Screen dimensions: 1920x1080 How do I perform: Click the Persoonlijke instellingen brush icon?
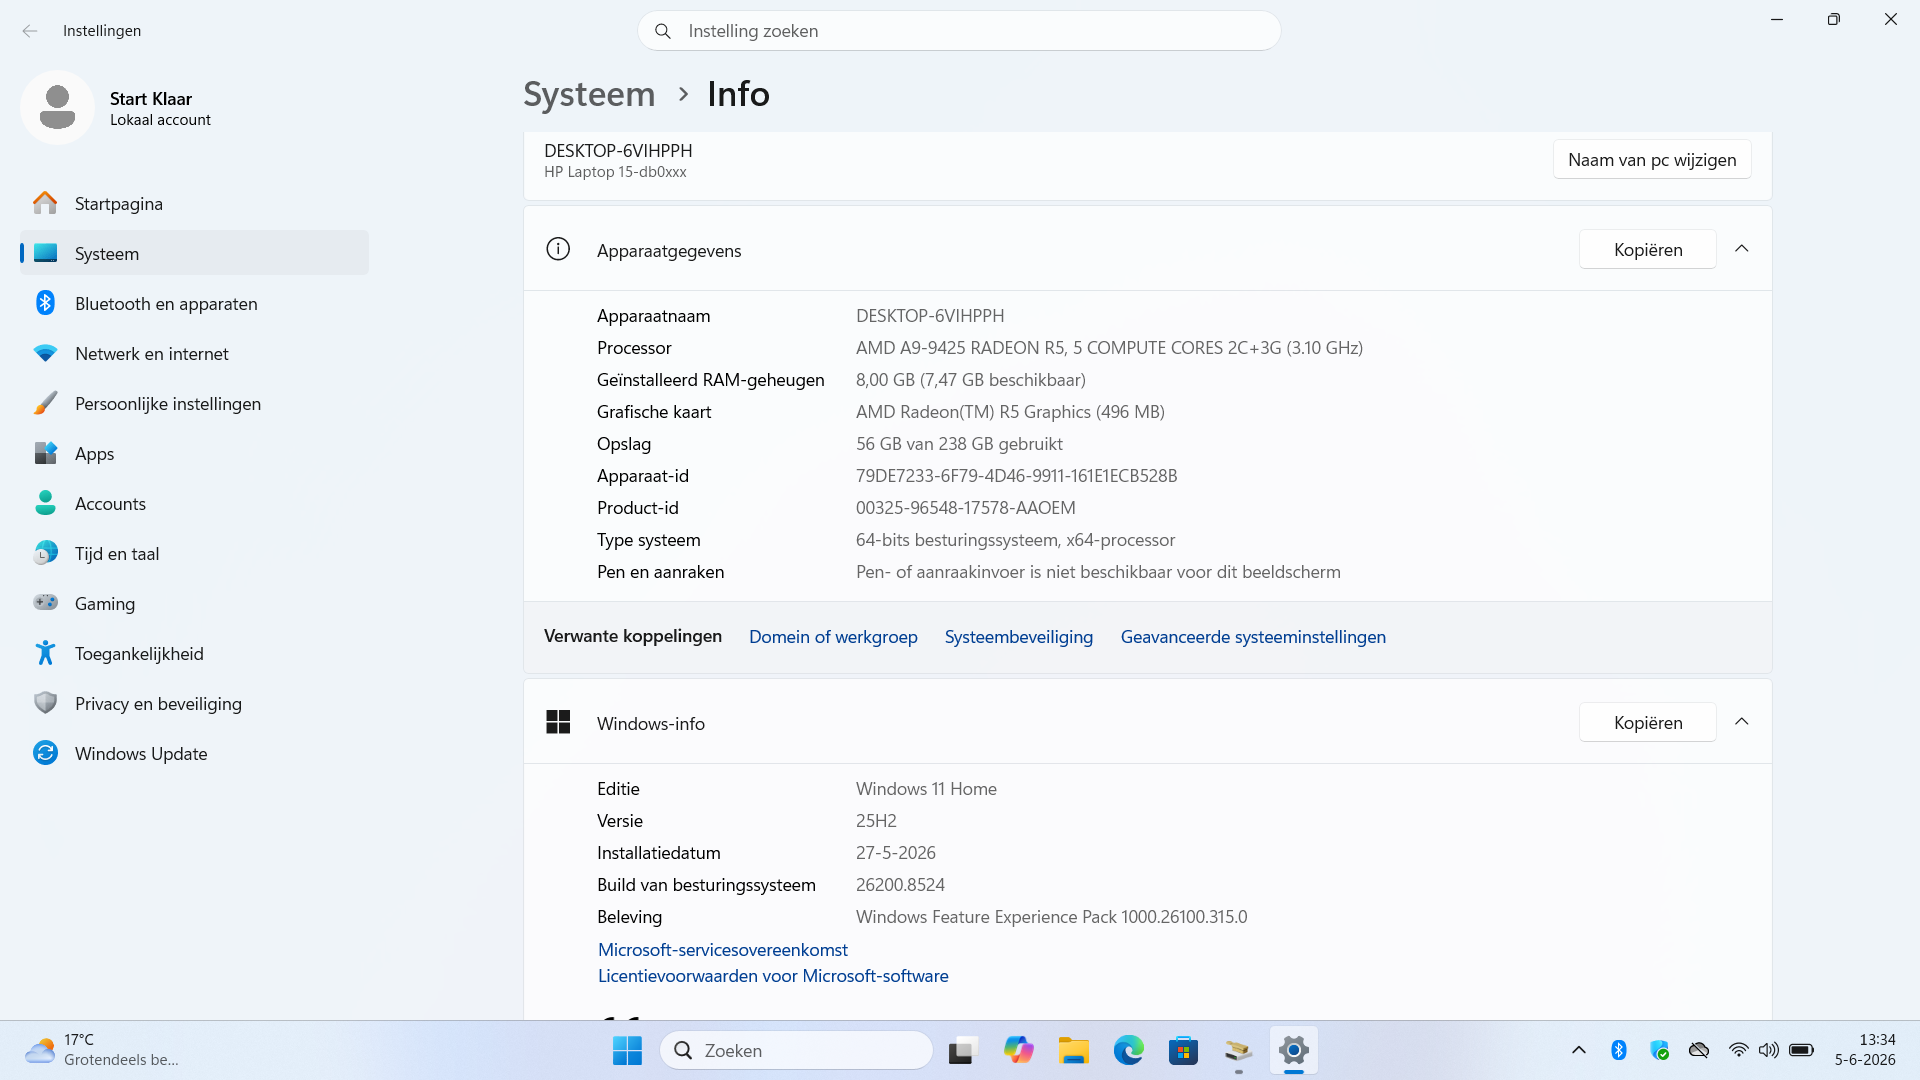click(45, 403)
